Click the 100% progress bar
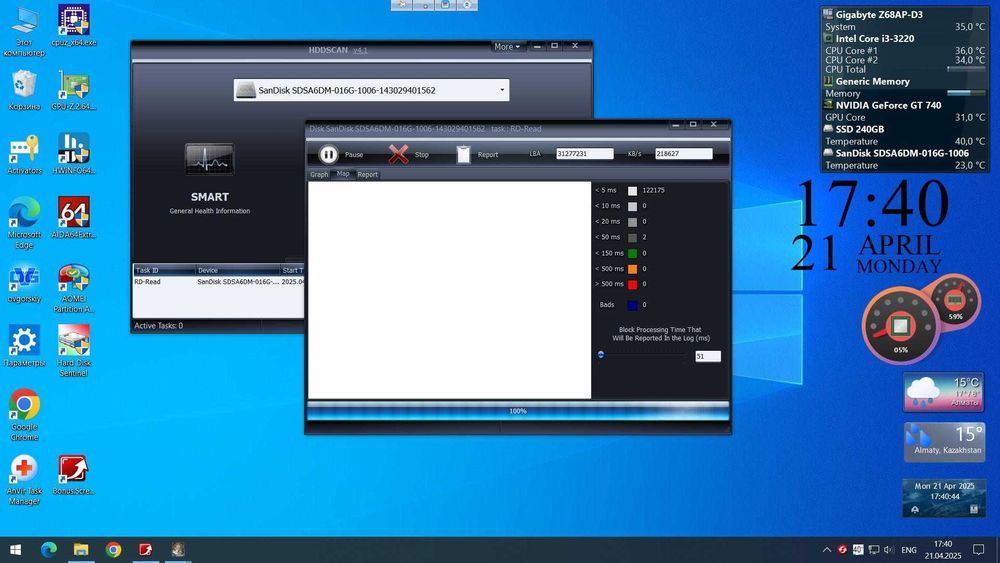The image size is (1000, 563). pos(518,411)
